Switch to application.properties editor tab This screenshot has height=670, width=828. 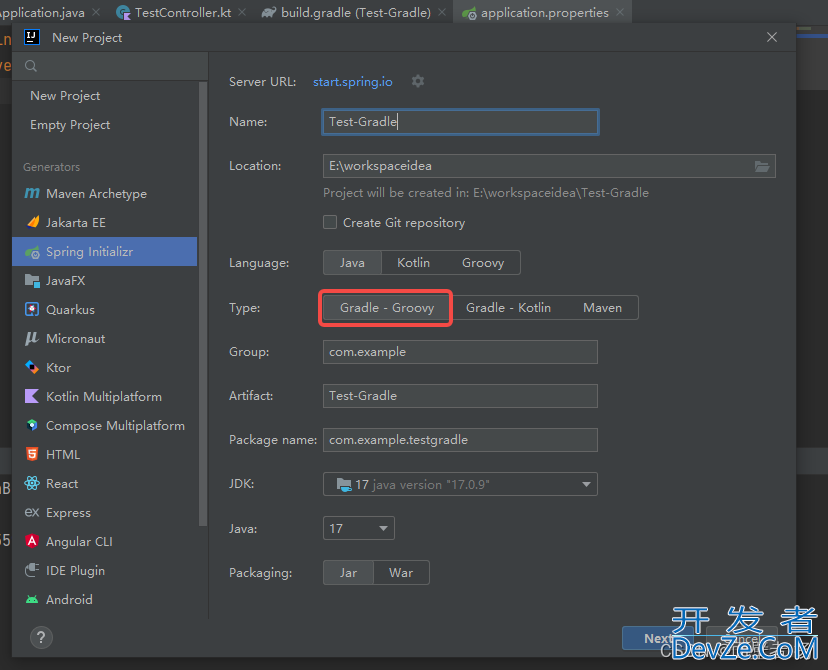[x=544, y=13]
